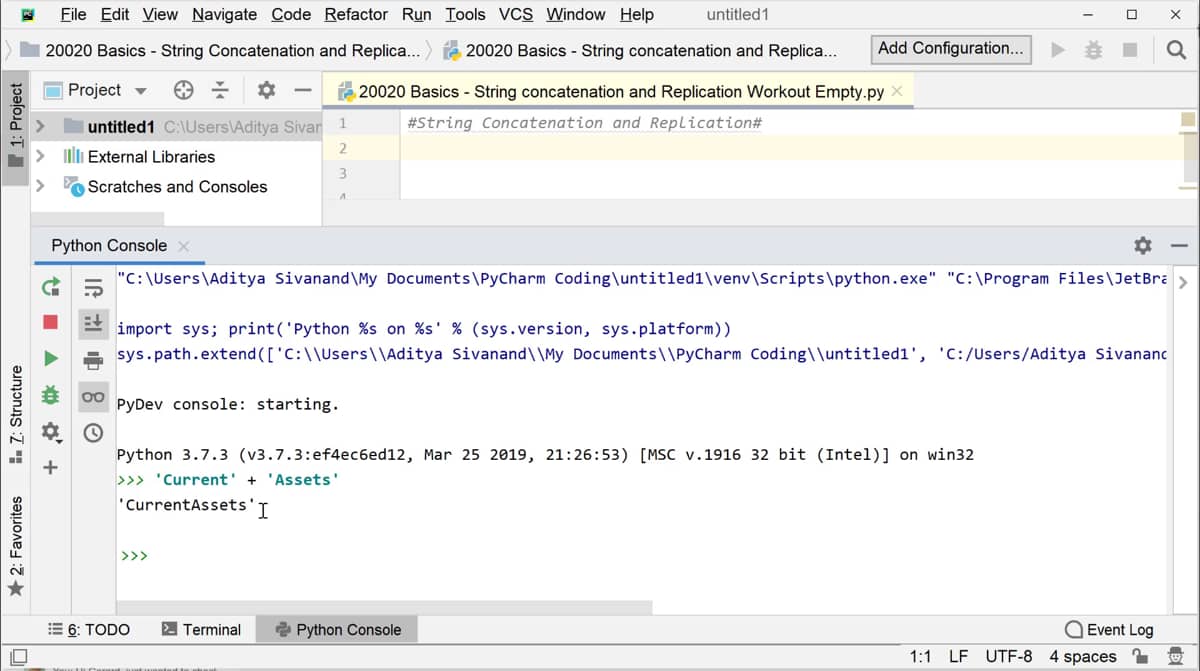Collapse all in the Project panel
The height and width of the screenshot is (671, 1200).
pos(220,90)
